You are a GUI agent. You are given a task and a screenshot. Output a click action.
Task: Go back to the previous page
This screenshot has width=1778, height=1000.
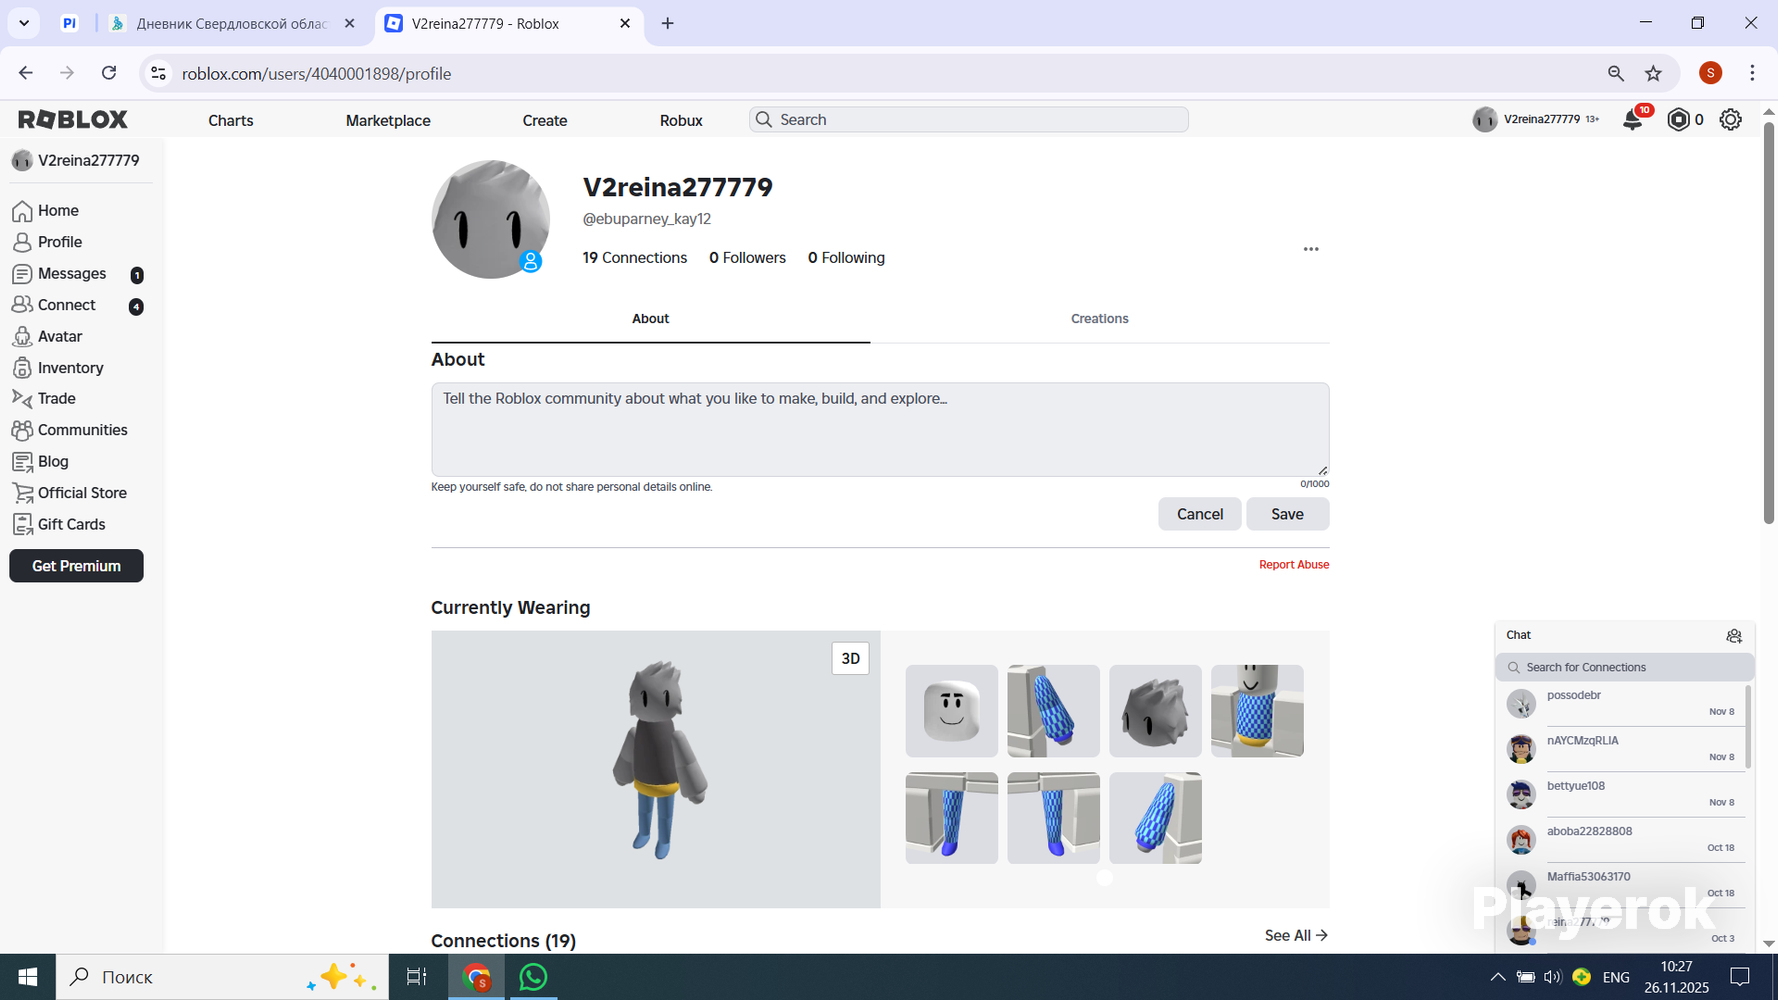coord(26,73)
